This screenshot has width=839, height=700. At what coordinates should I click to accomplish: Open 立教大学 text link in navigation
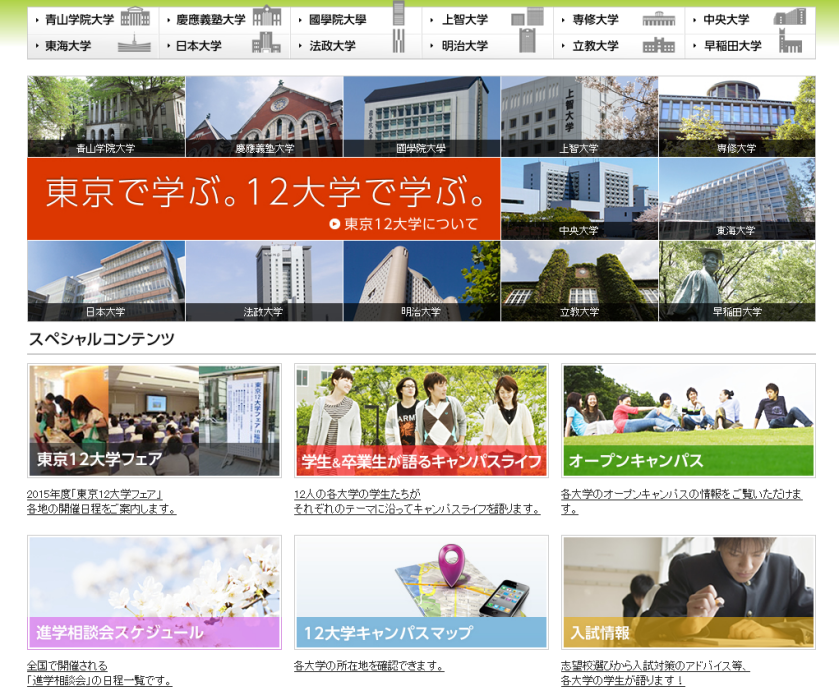tap(596, 46)
